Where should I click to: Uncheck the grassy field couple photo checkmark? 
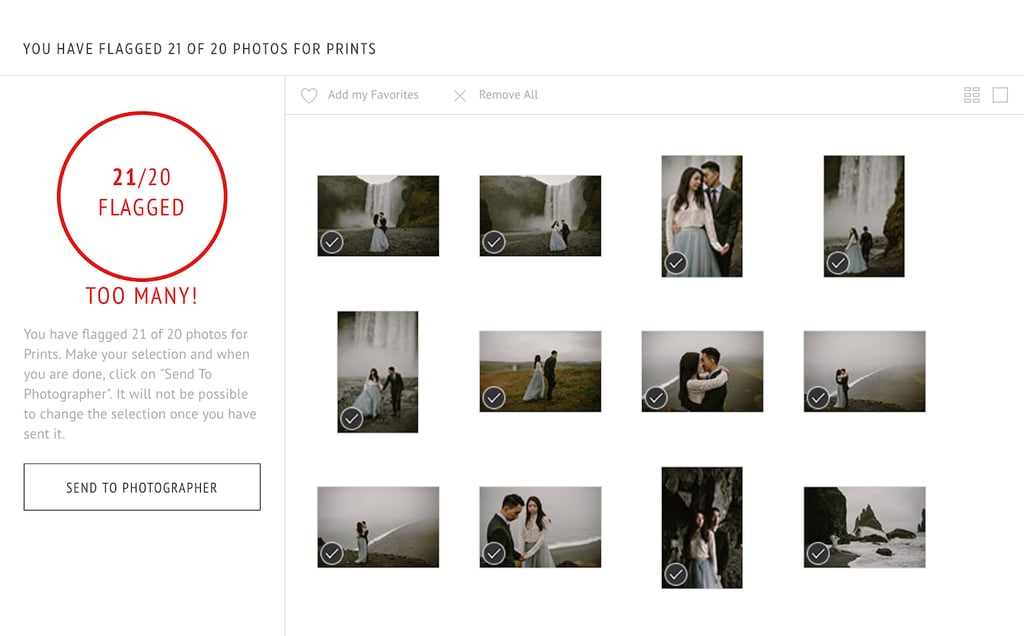coord(494,398)
